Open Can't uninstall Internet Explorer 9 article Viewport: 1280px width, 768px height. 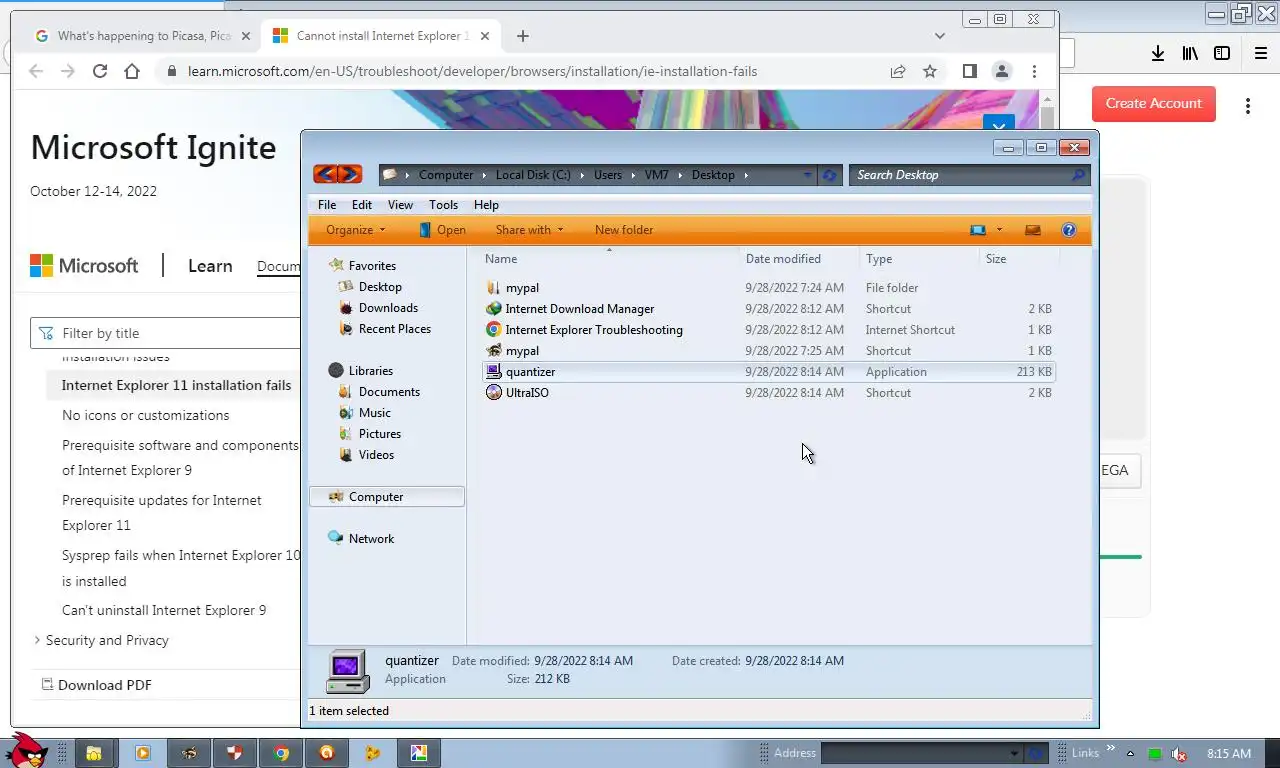[x=164, y=610]
